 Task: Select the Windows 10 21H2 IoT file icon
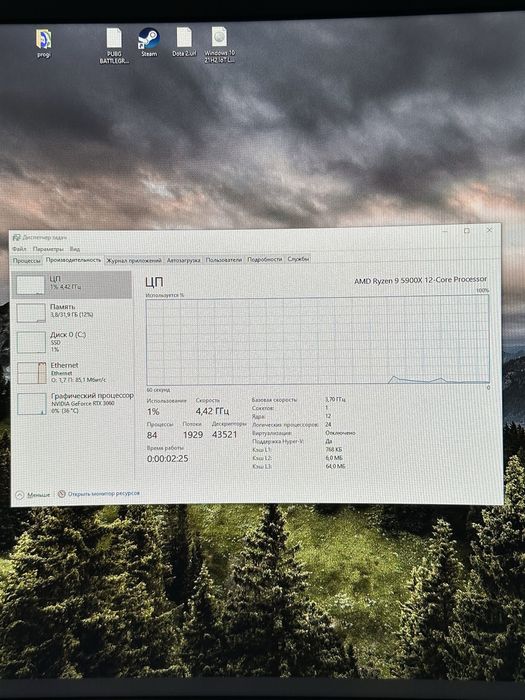pyautogui.click(x=219, y=45)
